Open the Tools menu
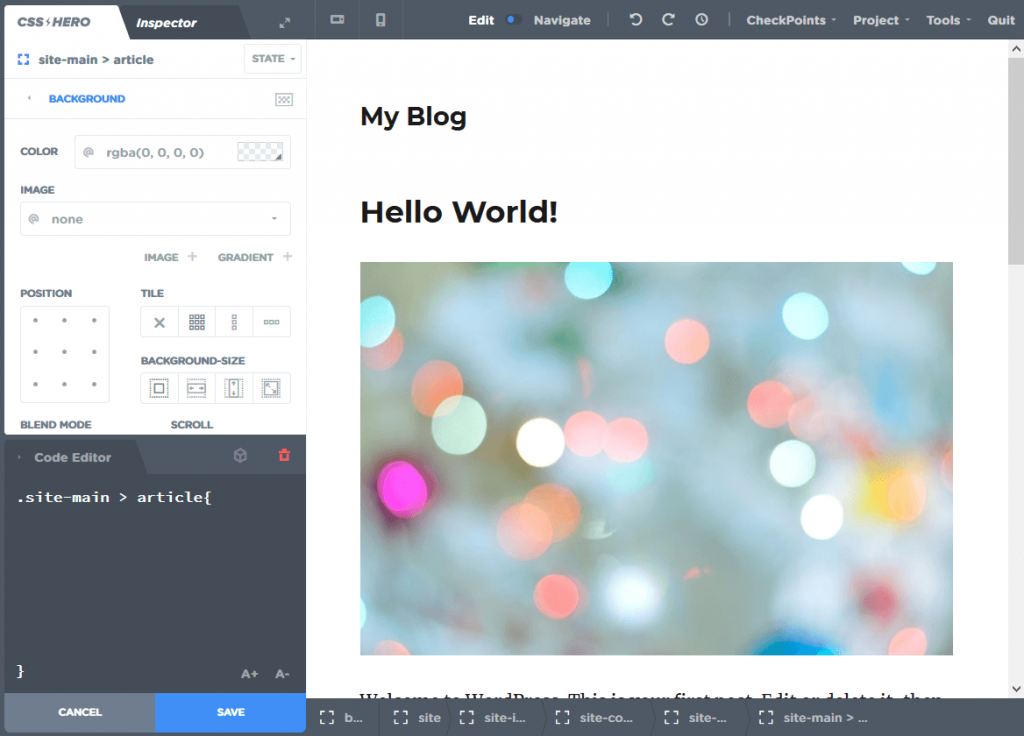 944,19
